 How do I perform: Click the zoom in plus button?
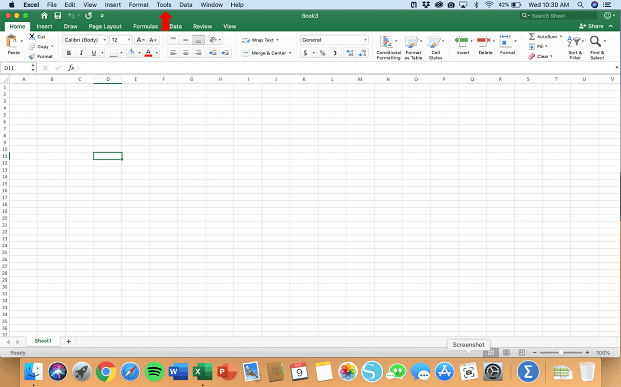[x=587, y=352]
